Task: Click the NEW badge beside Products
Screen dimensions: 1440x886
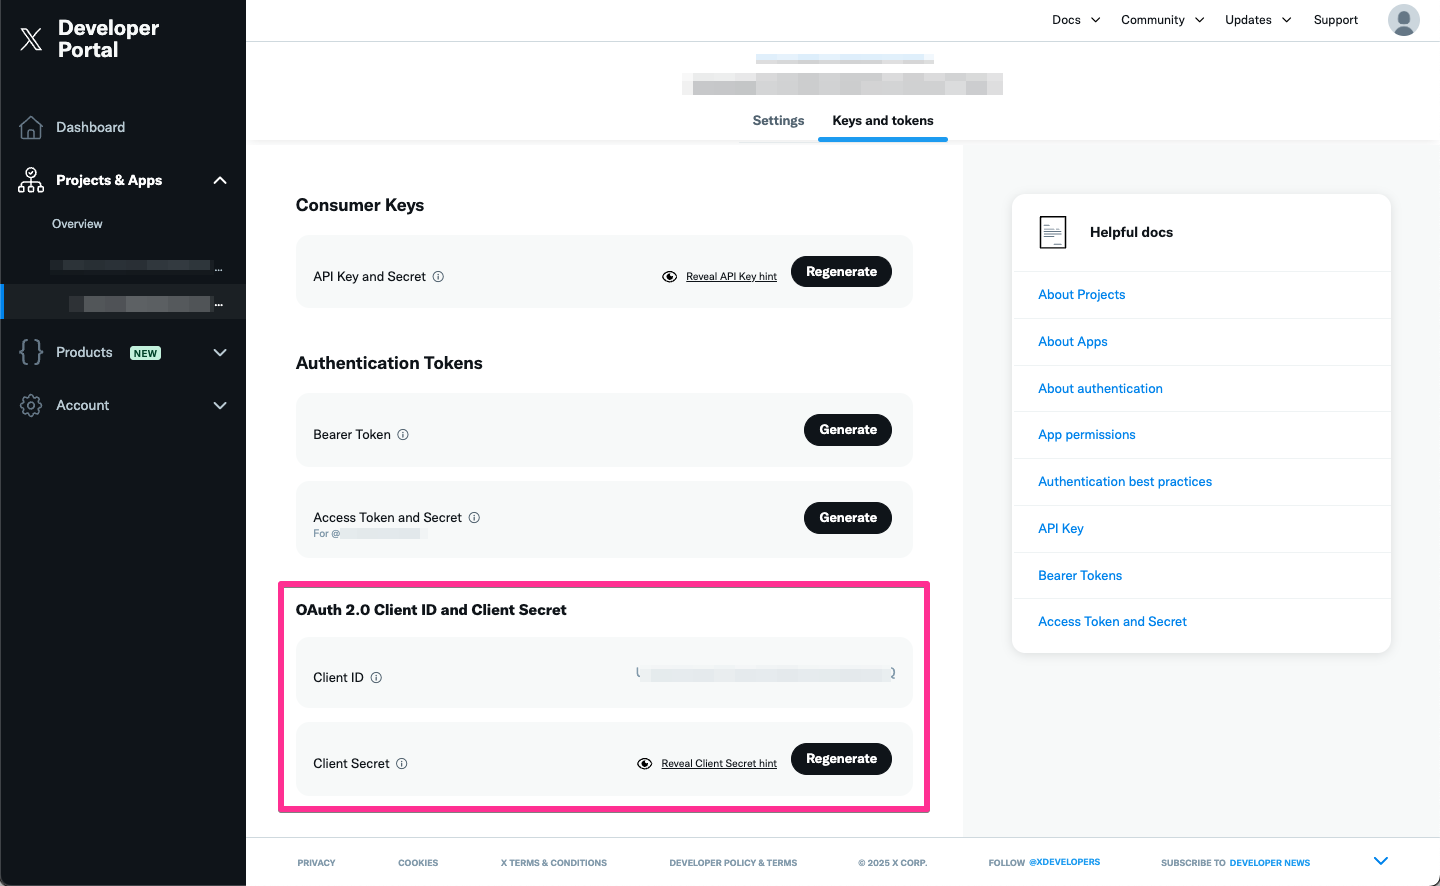Action: (146, 353)
